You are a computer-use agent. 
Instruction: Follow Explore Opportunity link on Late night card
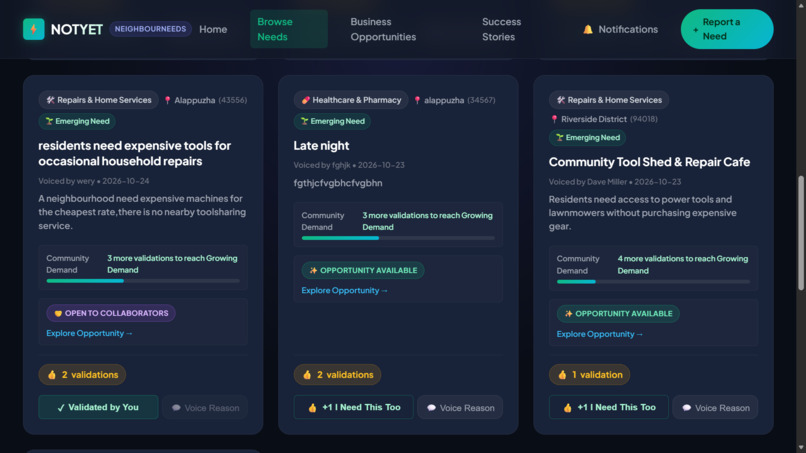tap(344, 291)
